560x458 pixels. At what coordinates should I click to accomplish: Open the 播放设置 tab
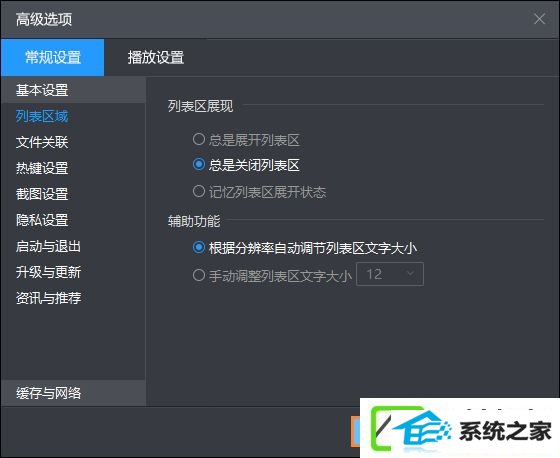(x=156, y=58)
